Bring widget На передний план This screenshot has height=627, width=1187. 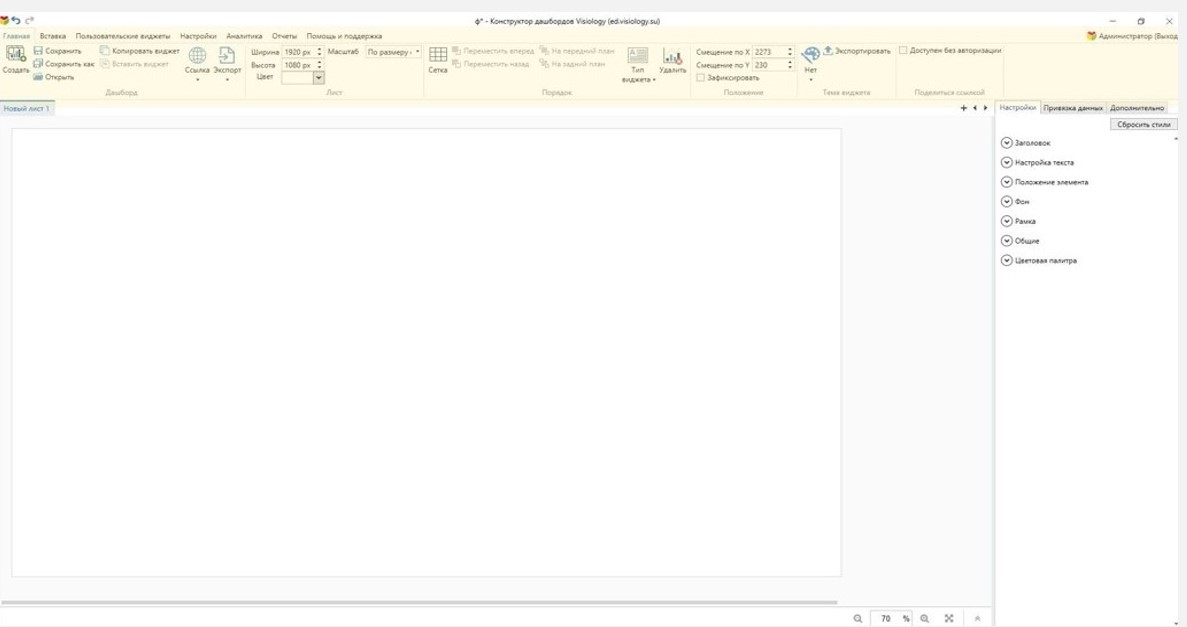(x=577, y=51)
